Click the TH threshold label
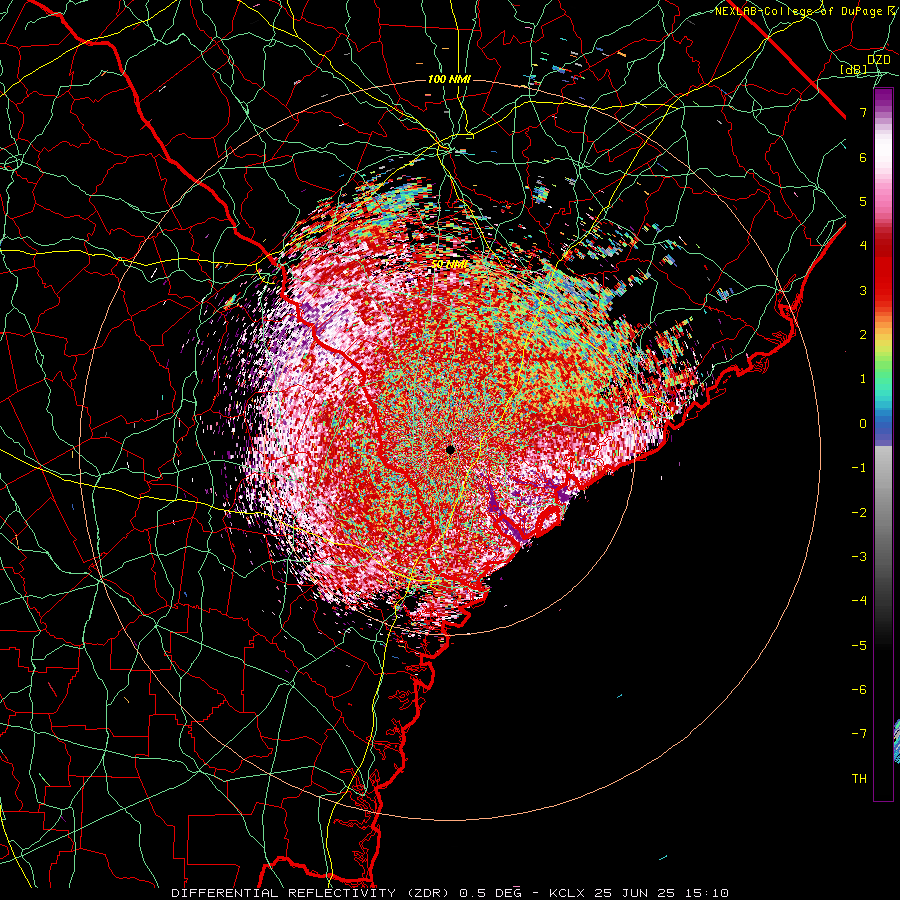Viewport: 900px width, 900px height. click(x=859, y=779)
